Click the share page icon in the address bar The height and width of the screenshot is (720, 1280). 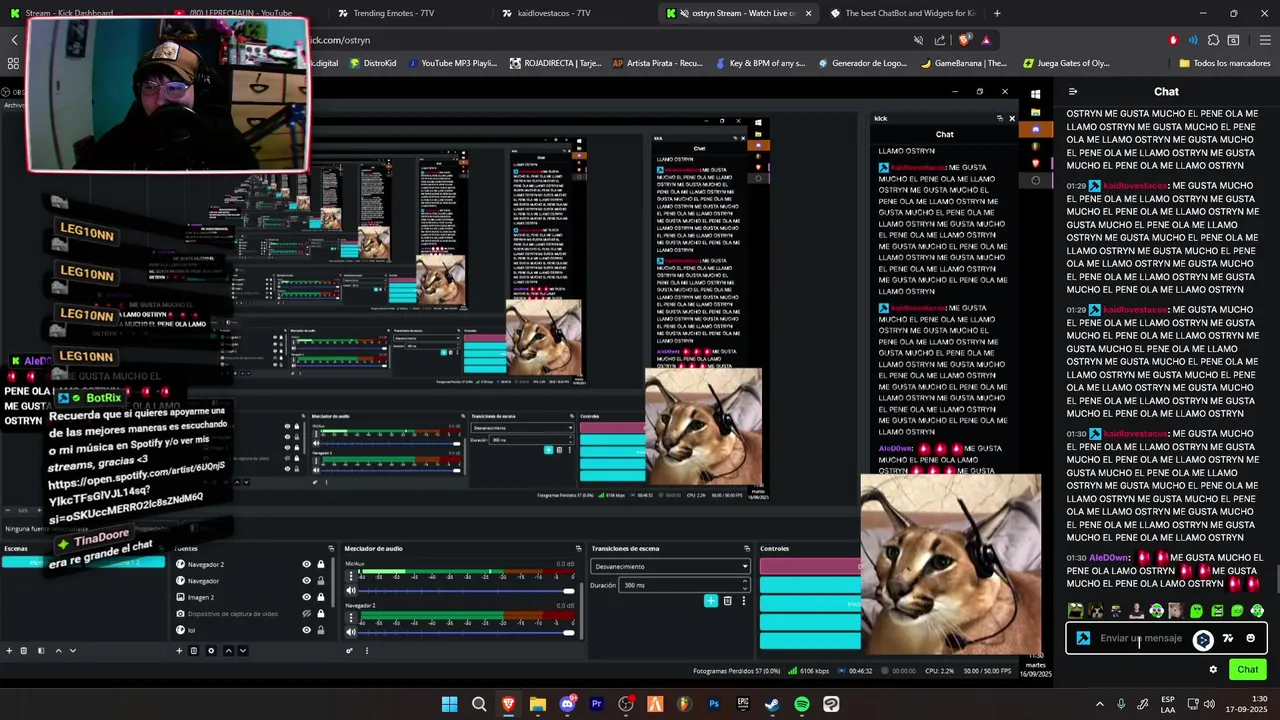coord(940,40)
